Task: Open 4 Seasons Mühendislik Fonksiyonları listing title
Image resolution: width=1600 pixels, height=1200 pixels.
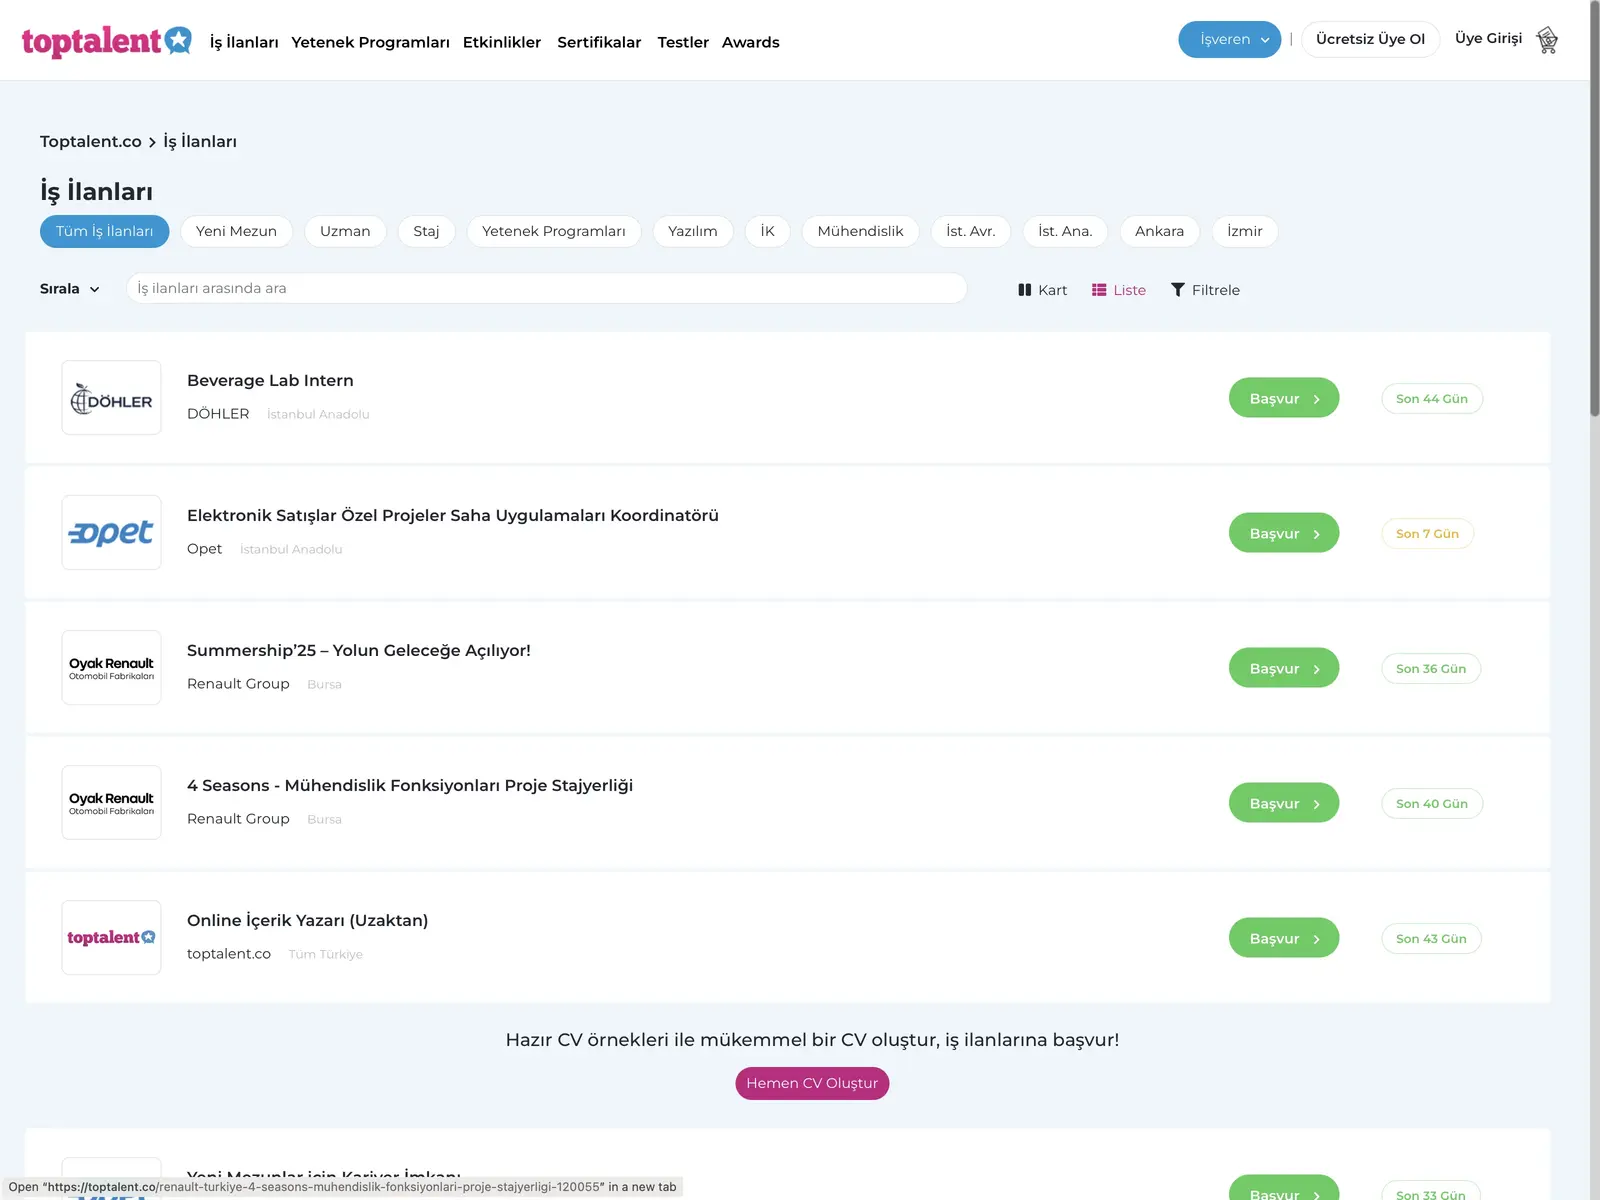Action: (410, 785)
